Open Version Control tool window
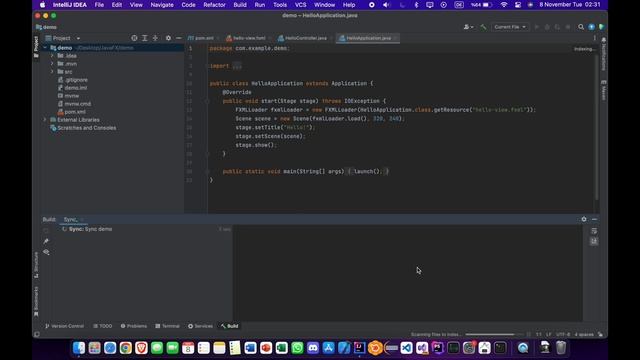This screenshot has height=360, width=640. click(x=64, y=326)
